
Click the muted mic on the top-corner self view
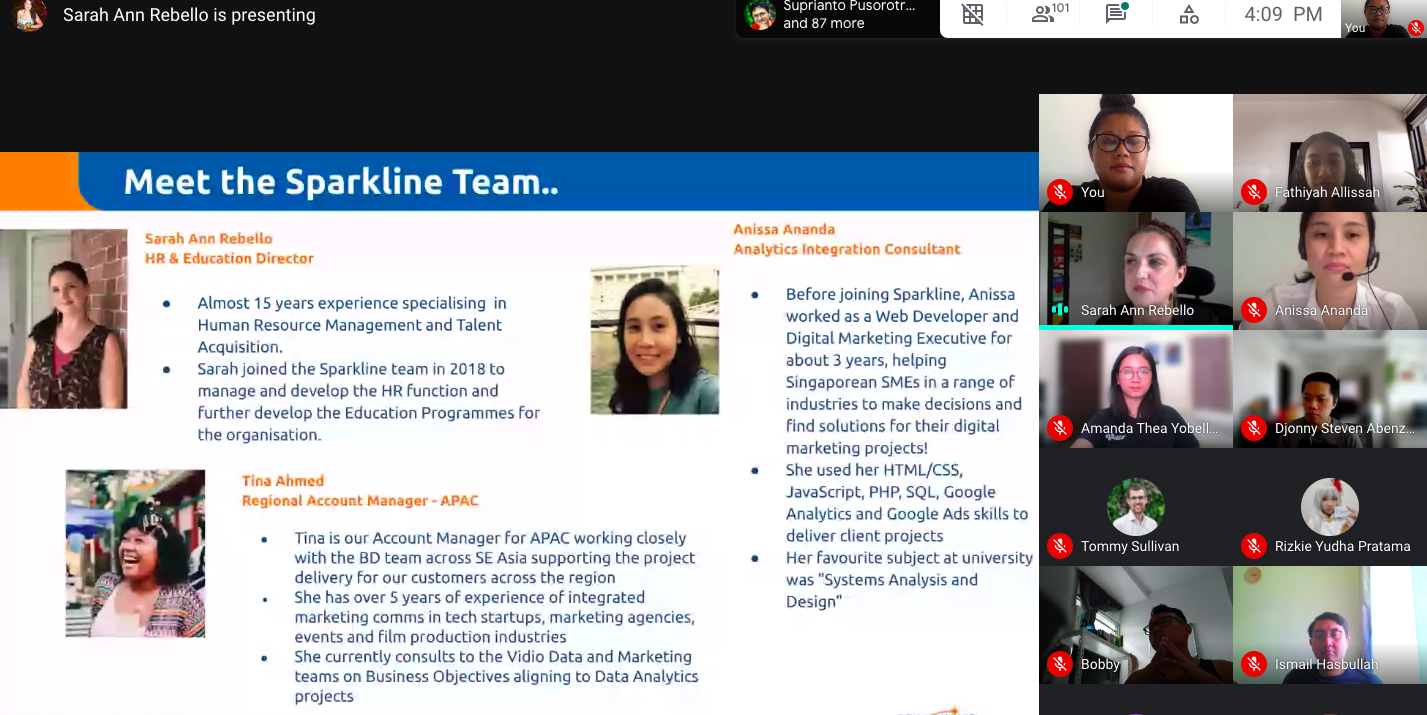point(1416,28)
